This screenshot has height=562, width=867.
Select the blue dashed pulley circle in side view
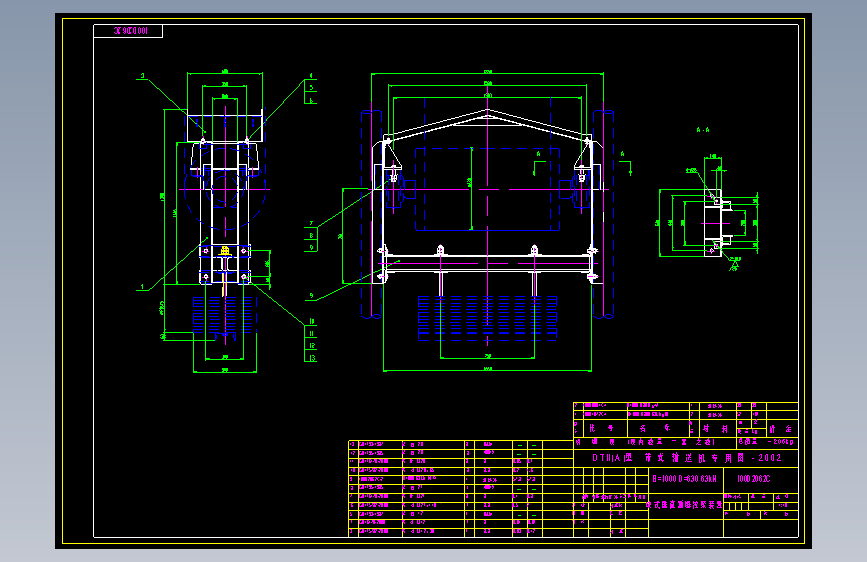(225, 189)
